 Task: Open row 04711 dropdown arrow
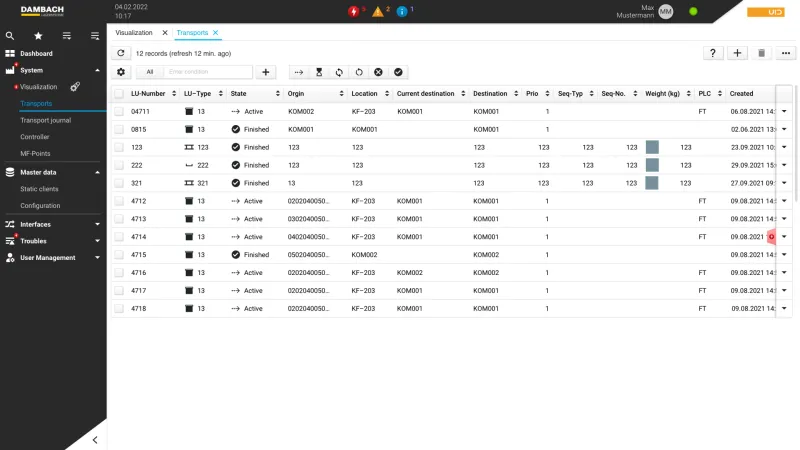pyautogui.click(x=784, y=111)
